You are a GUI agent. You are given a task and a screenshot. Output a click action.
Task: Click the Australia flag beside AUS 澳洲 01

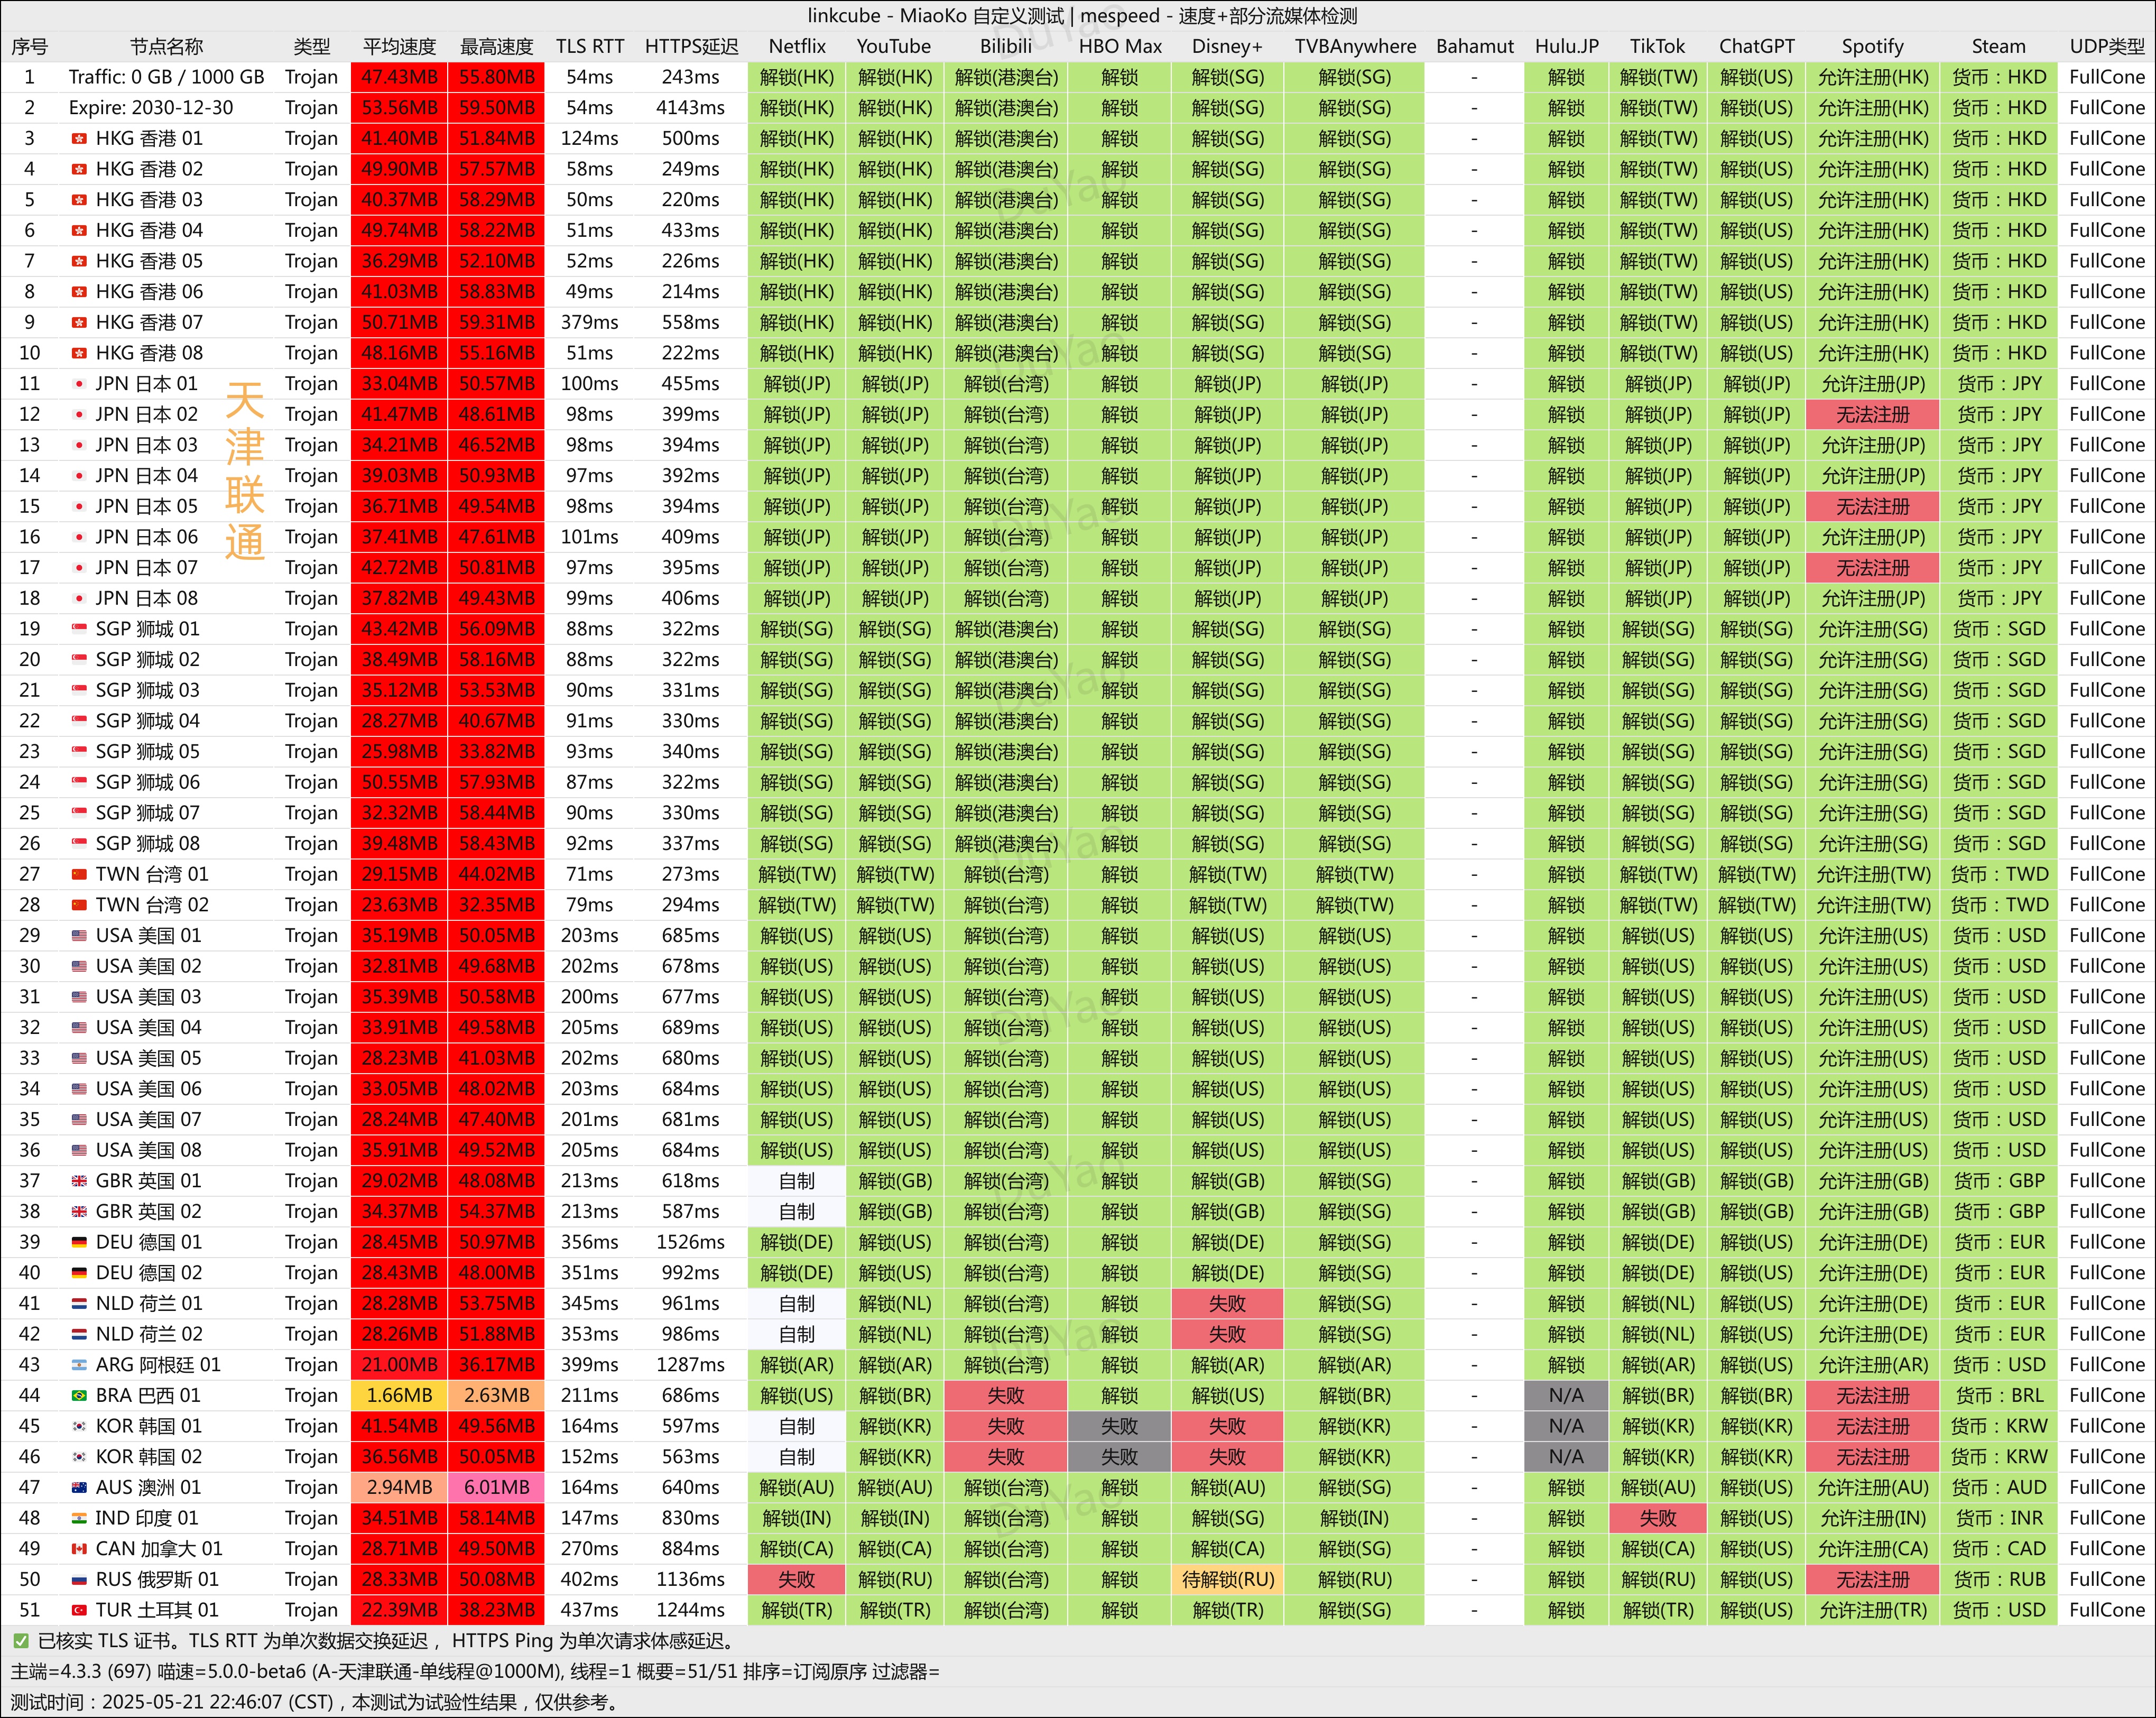[79, 1488]
